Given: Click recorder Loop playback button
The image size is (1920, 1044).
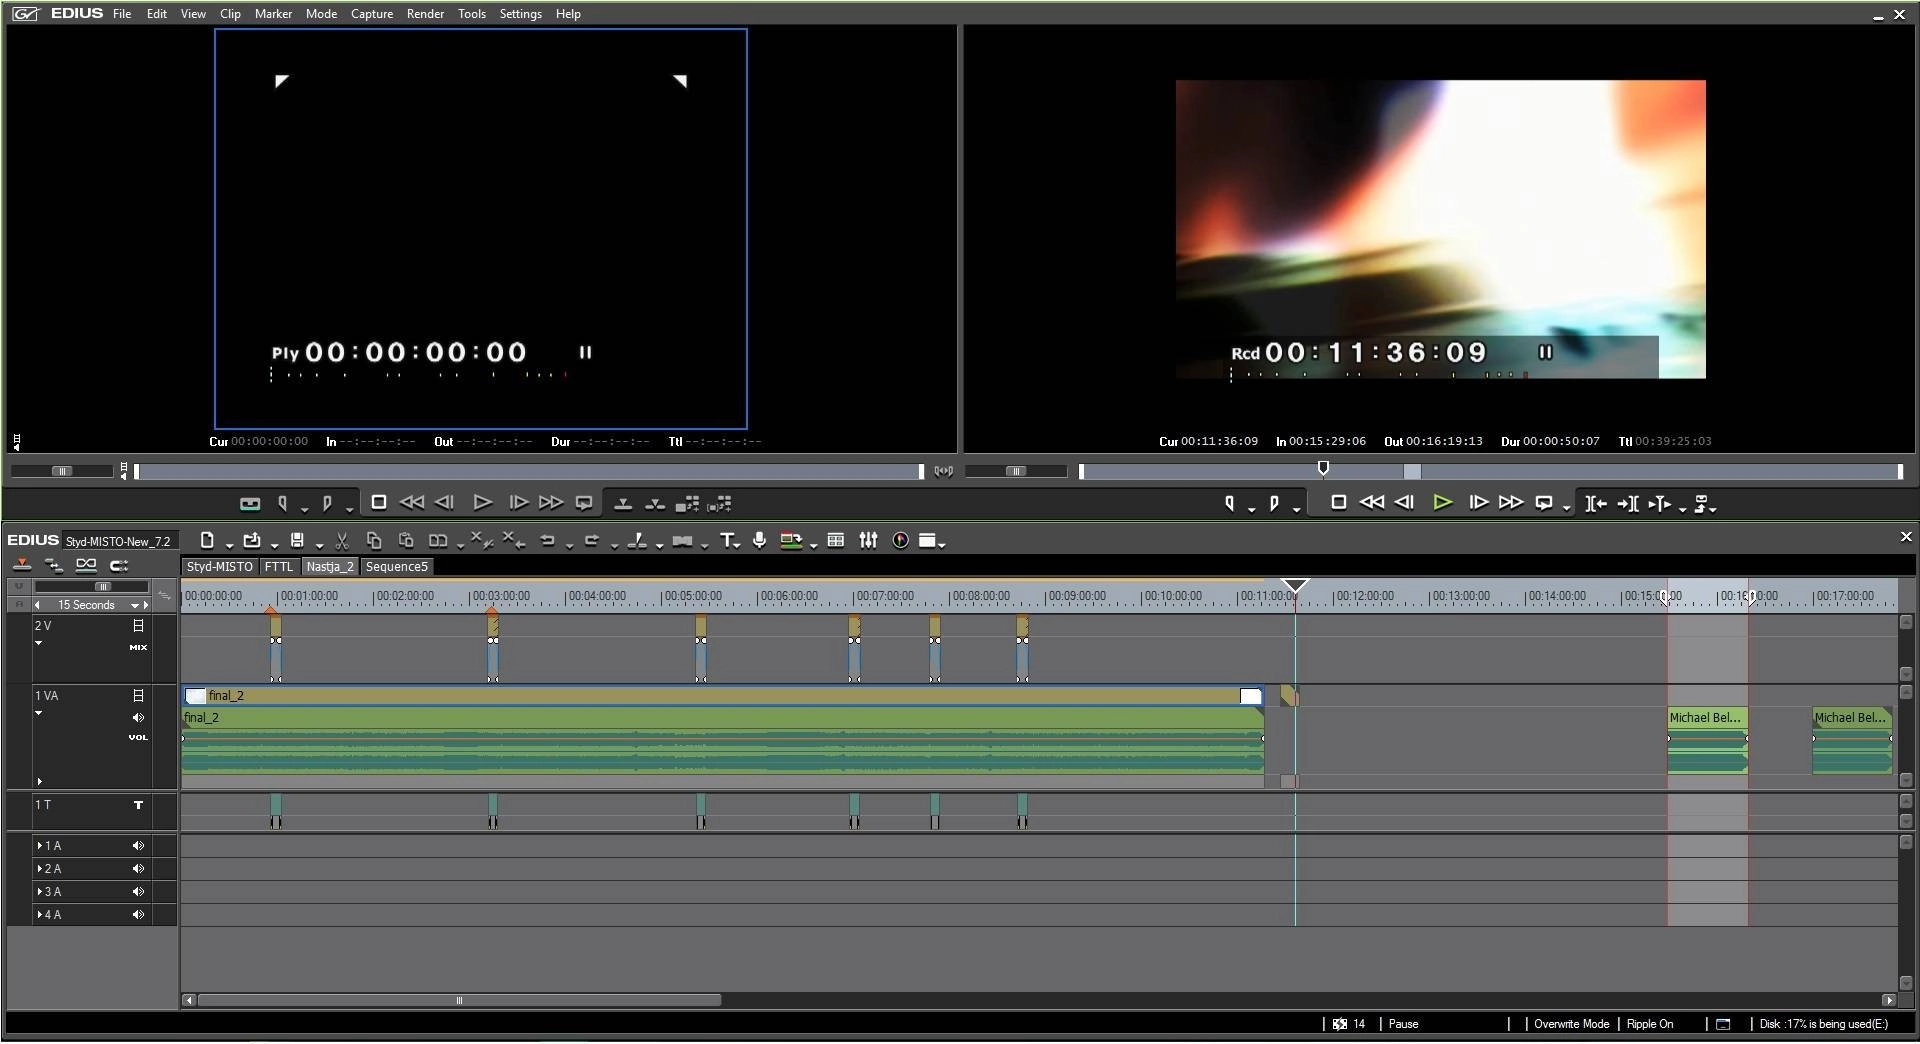Looking at the screenshot, I should click(1545, 503).
